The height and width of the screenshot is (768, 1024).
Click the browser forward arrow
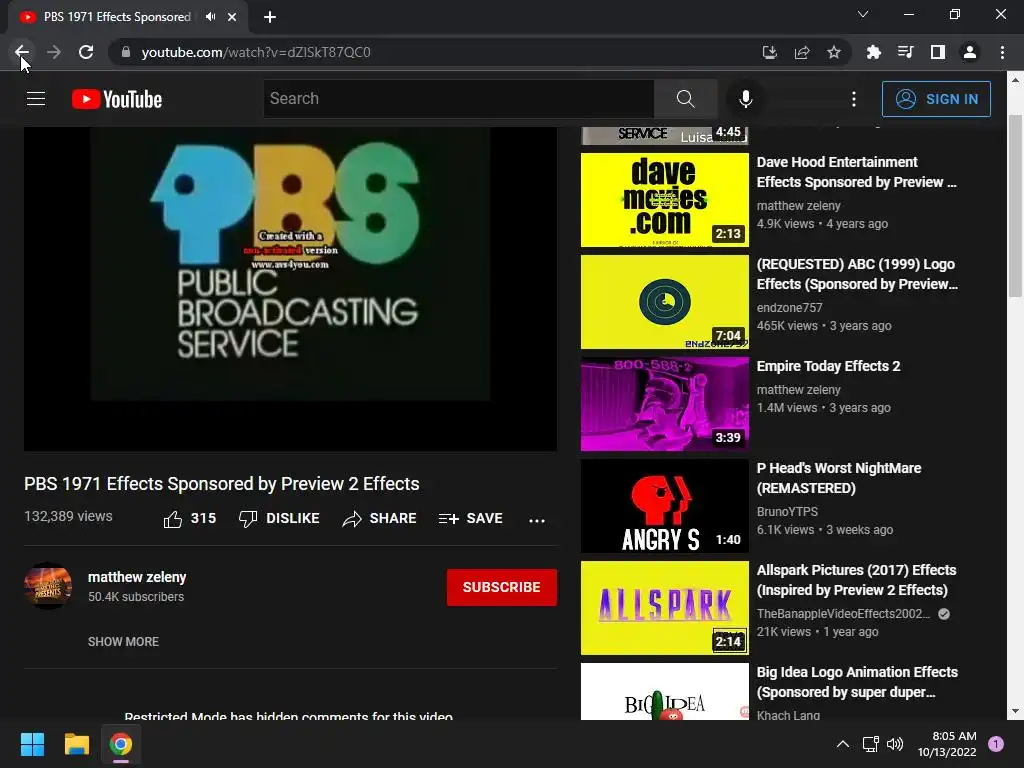(x=54, y=52)
